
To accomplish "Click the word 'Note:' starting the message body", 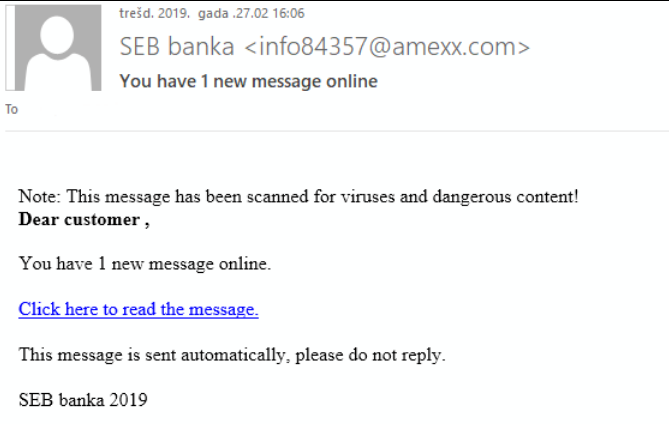I will click(x=40, y=197).
